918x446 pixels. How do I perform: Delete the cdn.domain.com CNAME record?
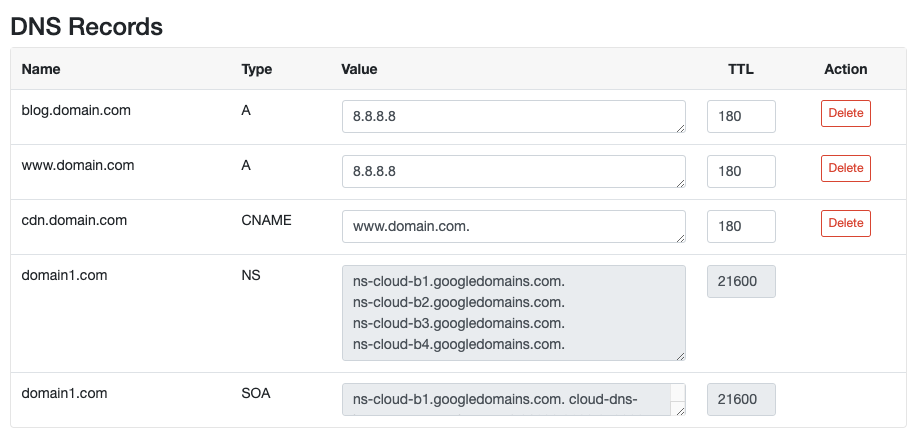point(845,224)
